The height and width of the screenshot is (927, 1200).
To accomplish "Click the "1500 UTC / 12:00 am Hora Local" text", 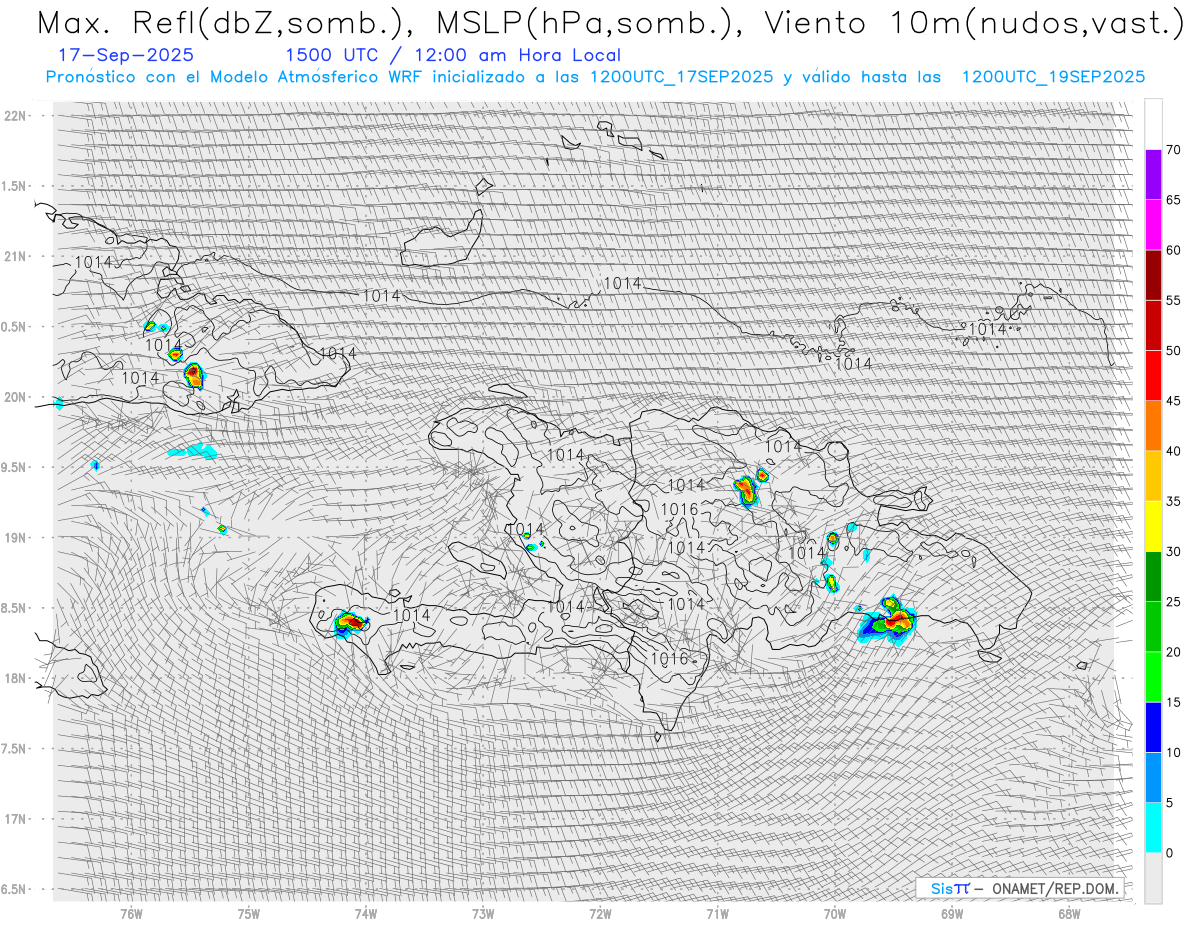I will tap(453, 56).
